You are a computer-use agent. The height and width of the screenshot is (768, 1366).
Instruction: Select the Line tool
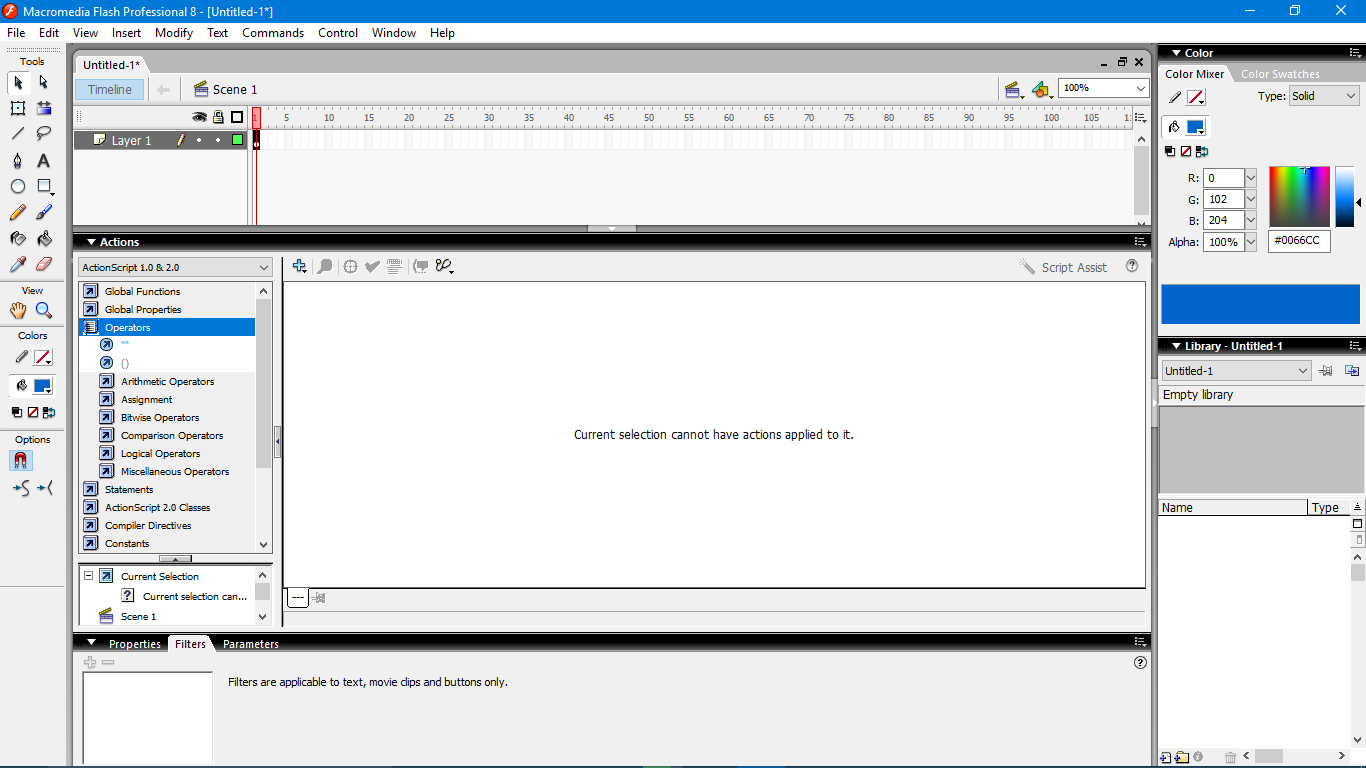(x=18, y=134)
